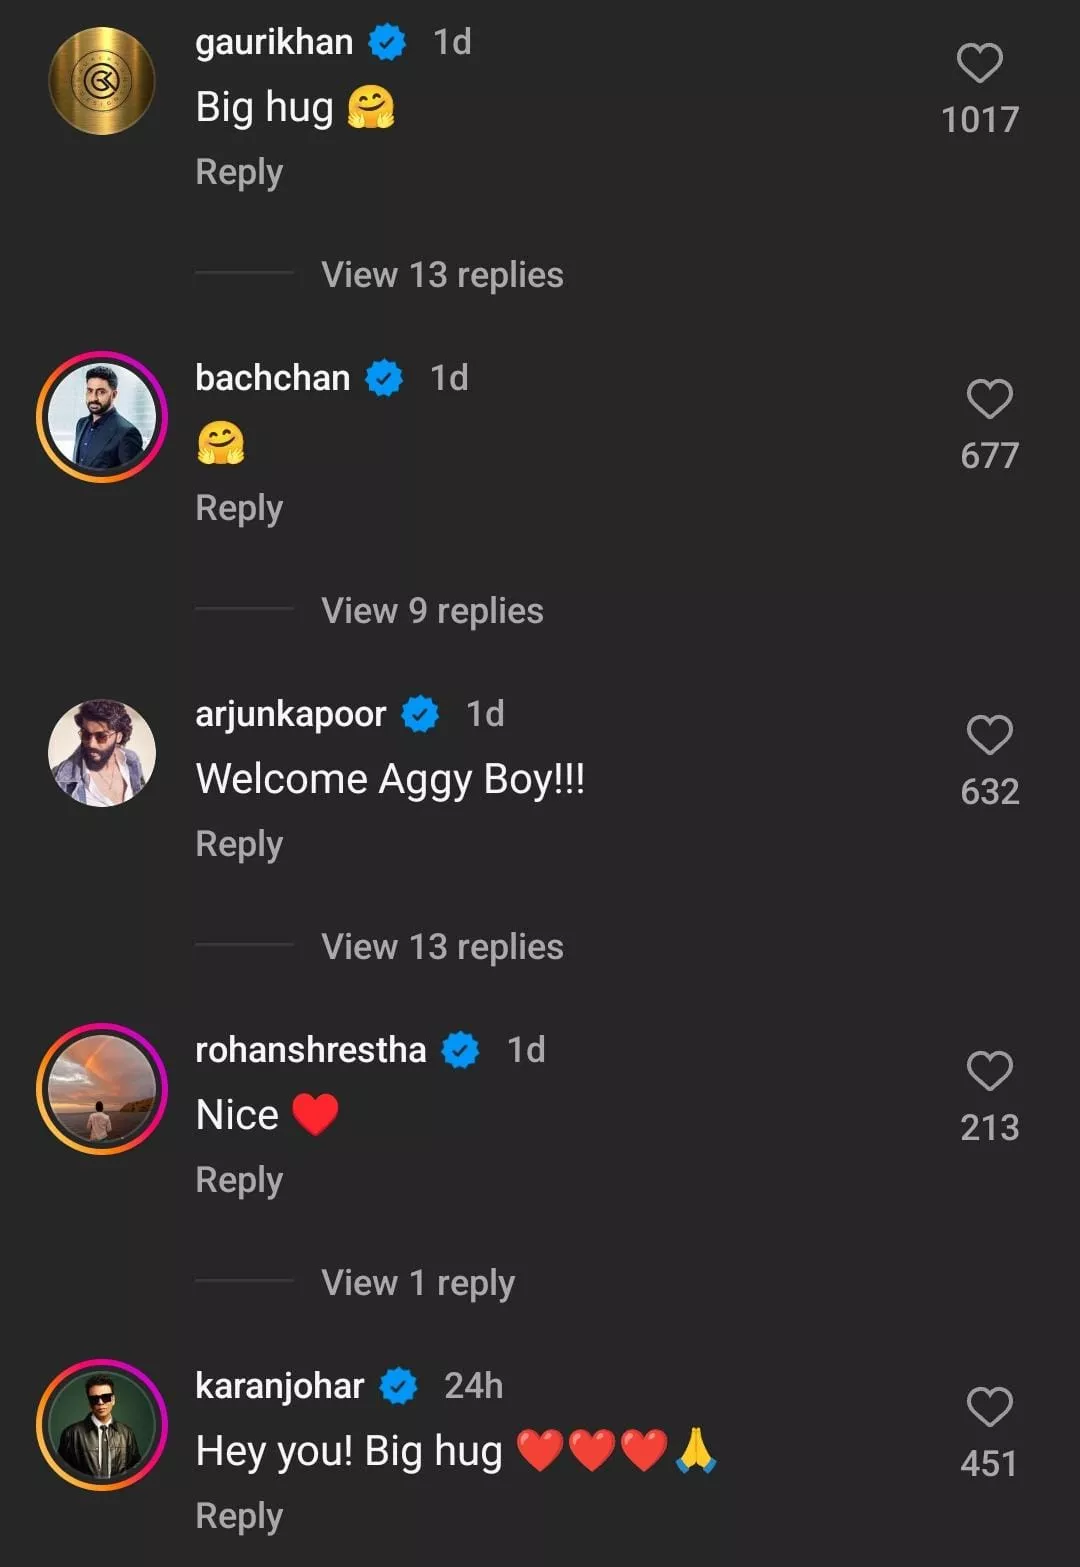Like gaurikhan's Big hug comment
The image size is (1080, 1567).
[979, 64]
